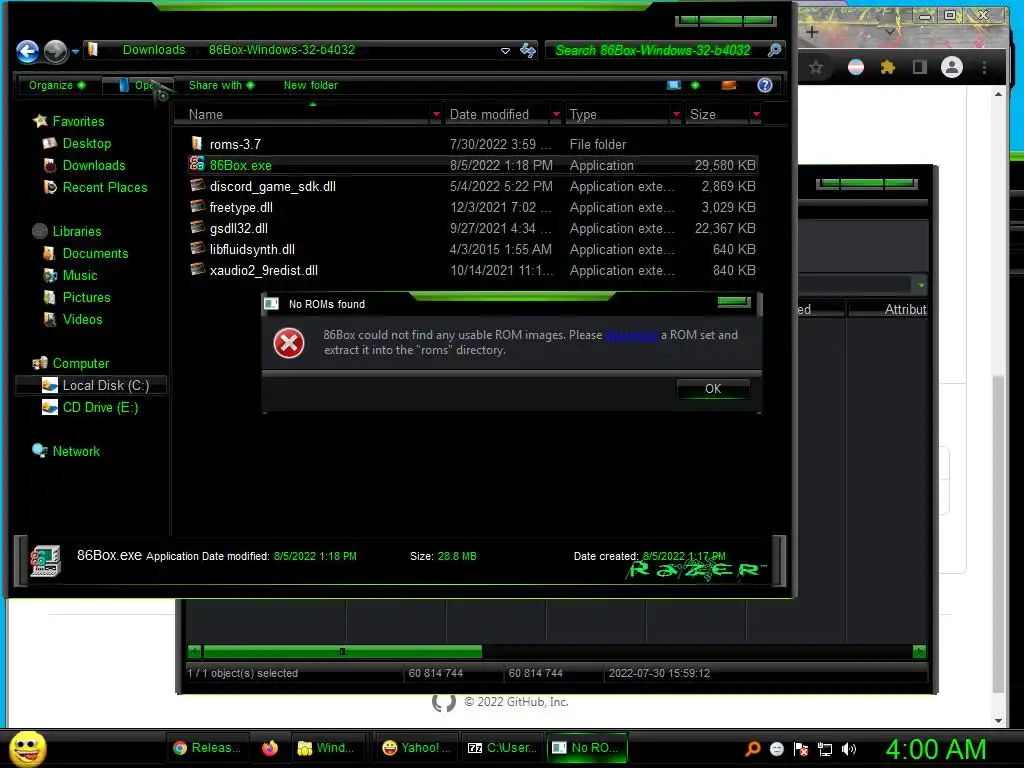Open browser three-dot menu
This screenshot has width=1024, height=768.
click(x=984, y=67)
